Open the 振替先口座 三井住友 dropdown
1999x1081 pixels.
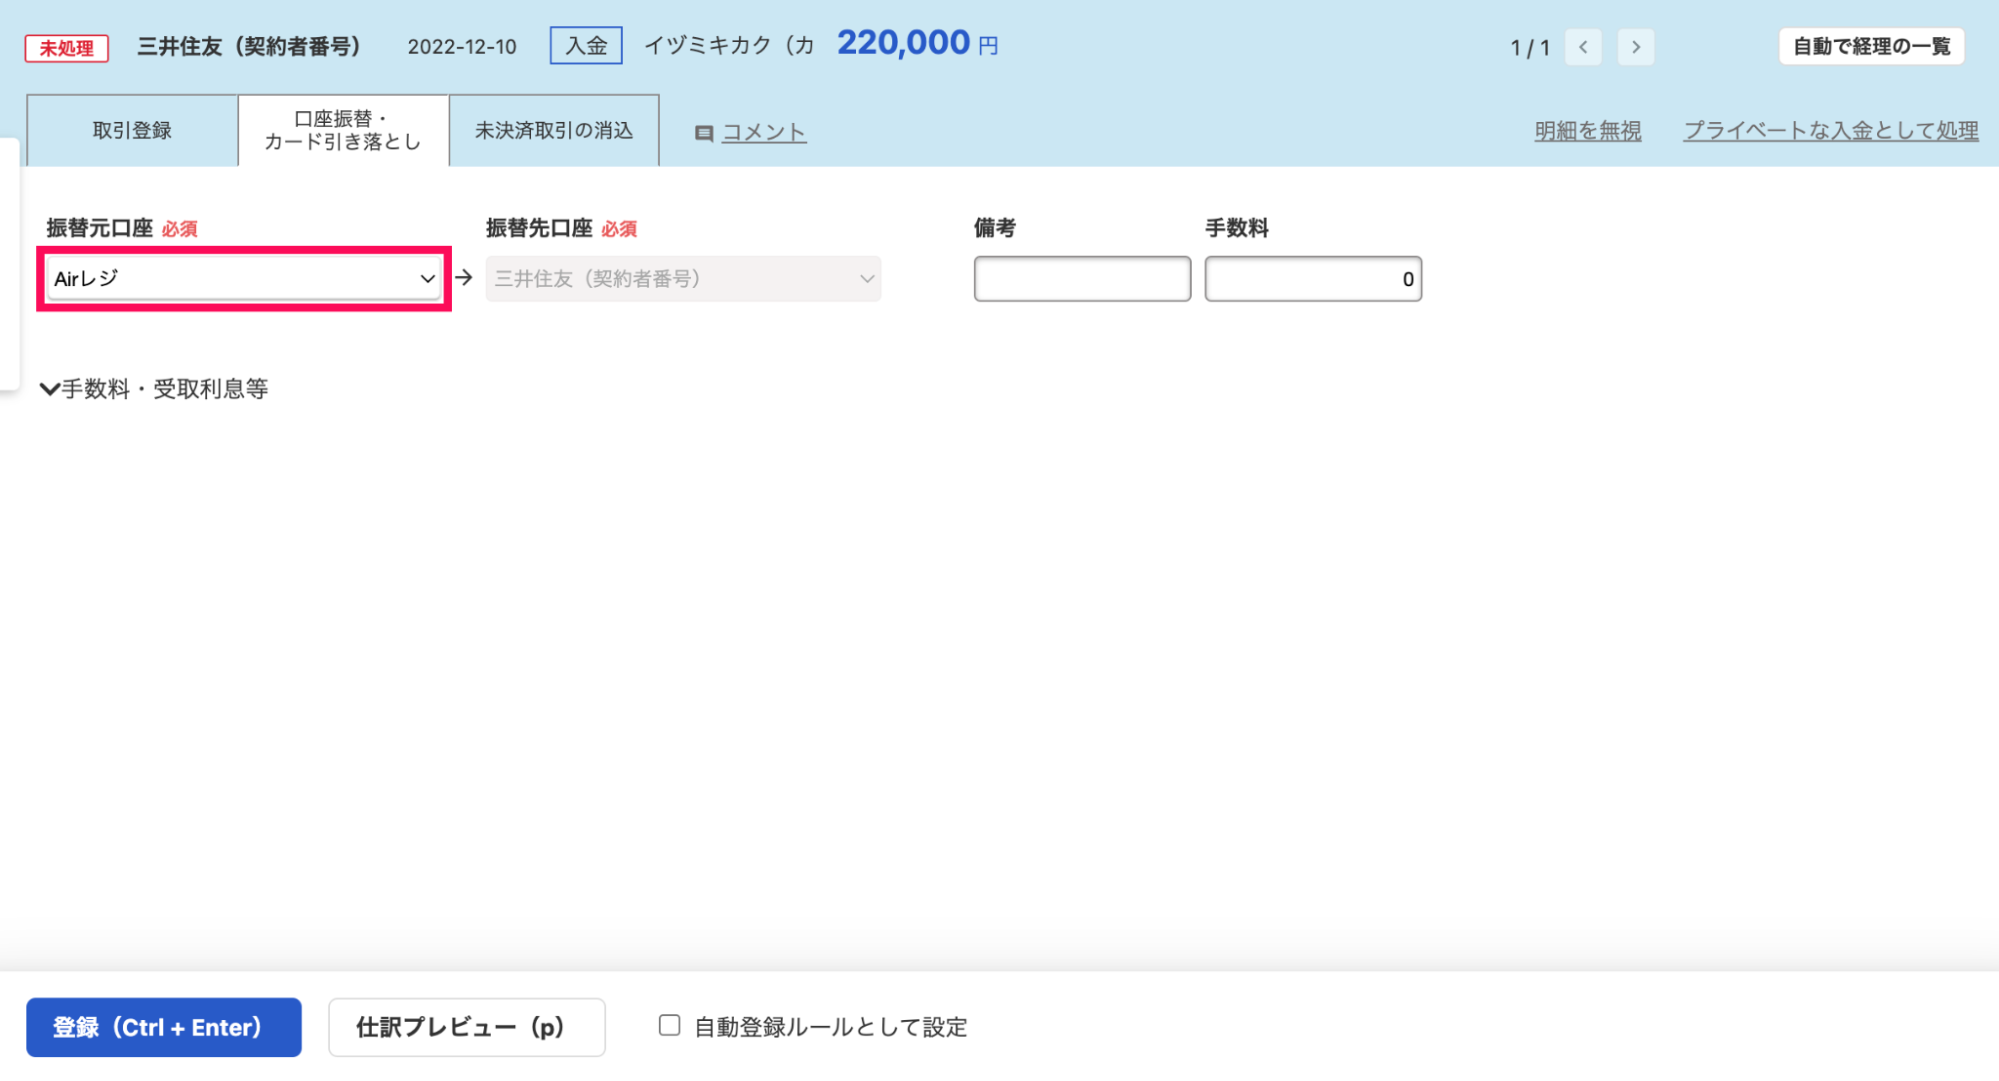coord(683,279)
